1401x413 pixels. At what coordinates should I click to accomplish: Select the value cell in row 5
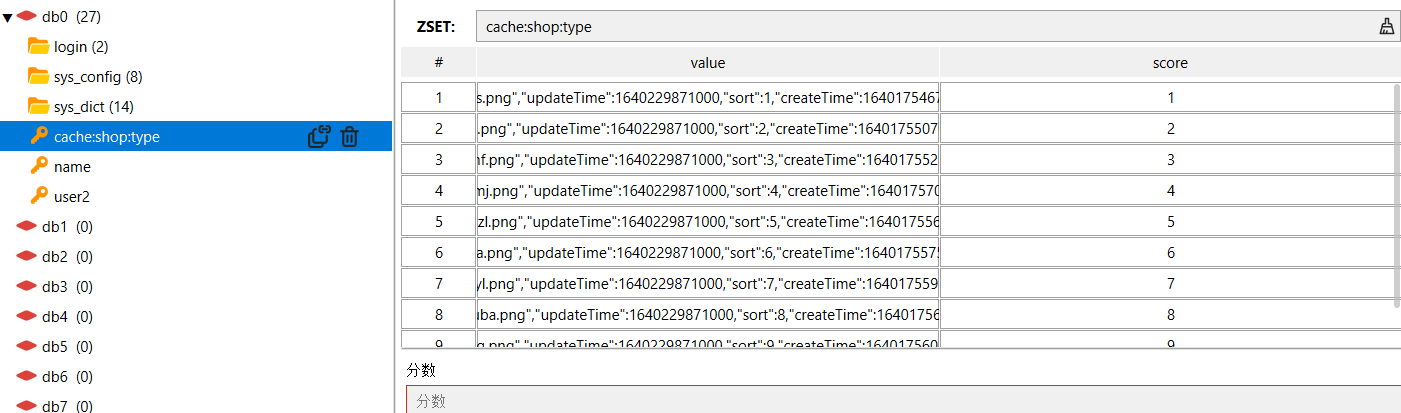708,222
